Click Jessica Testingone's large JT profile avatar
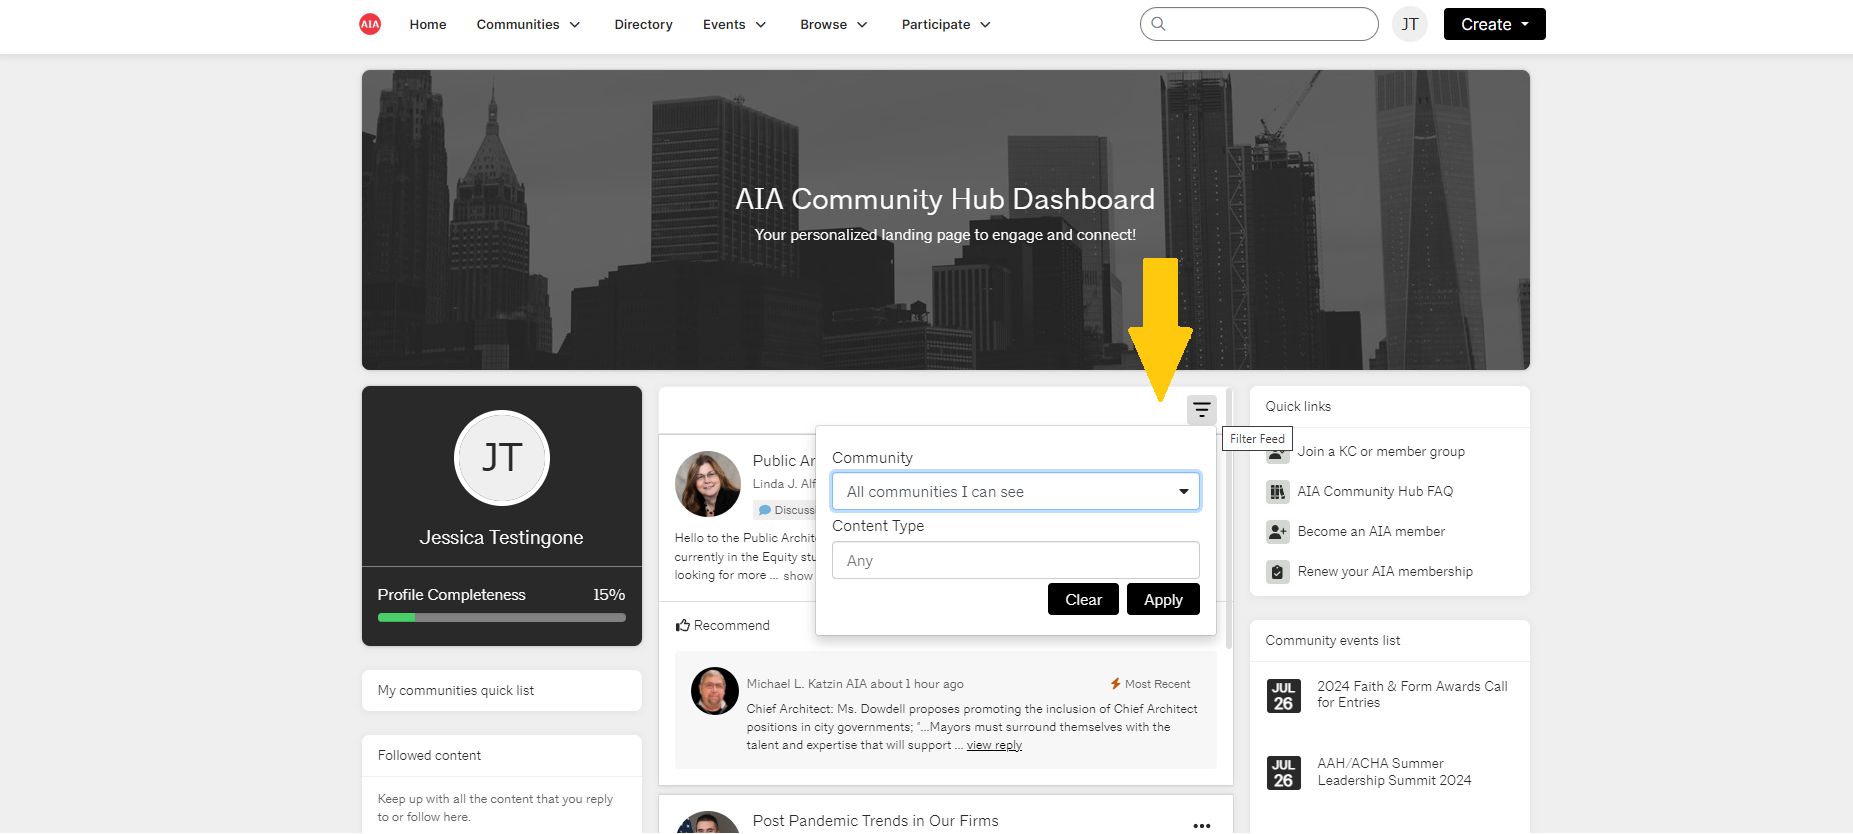The image size is (1853, 834). click(502, 458)
